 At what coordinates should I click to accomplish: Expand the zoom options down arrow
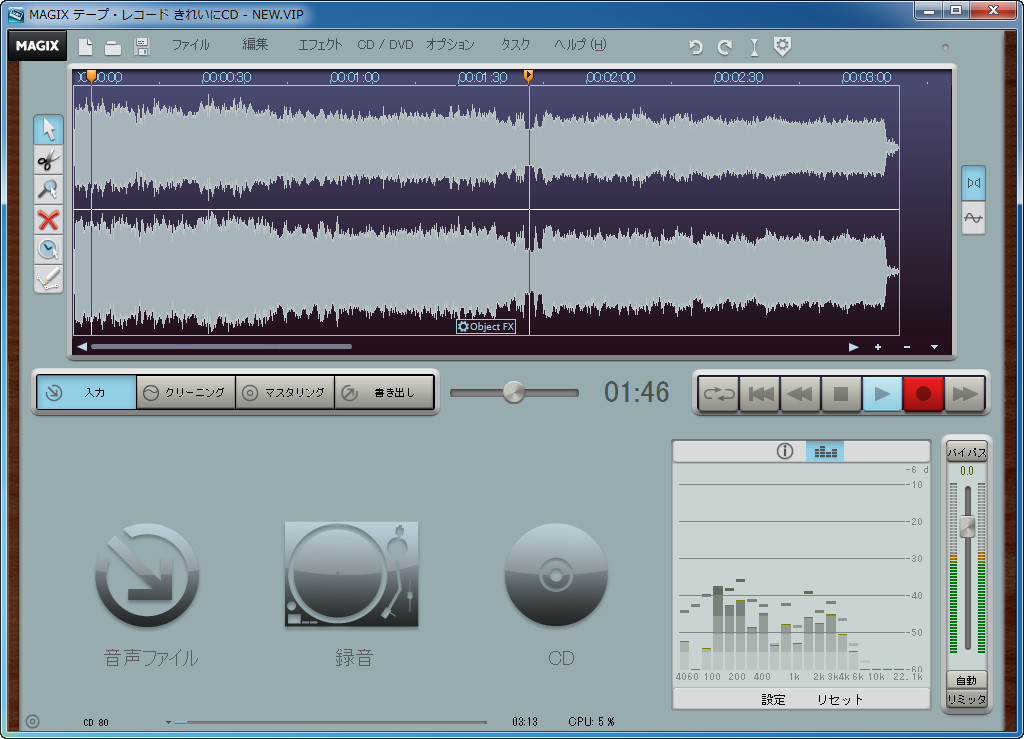(x=935, y=347)
